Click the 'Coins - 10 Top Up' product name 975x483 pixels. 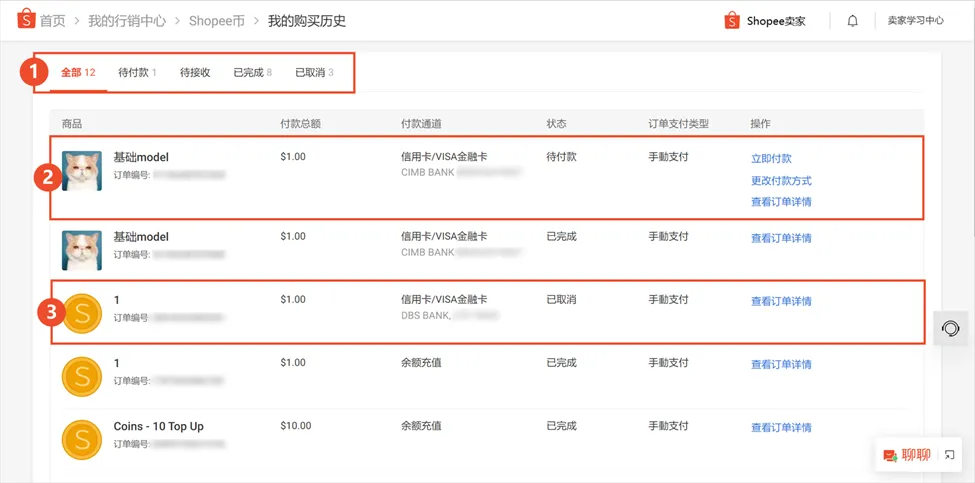pyautogui.click(x=159, y=426)
